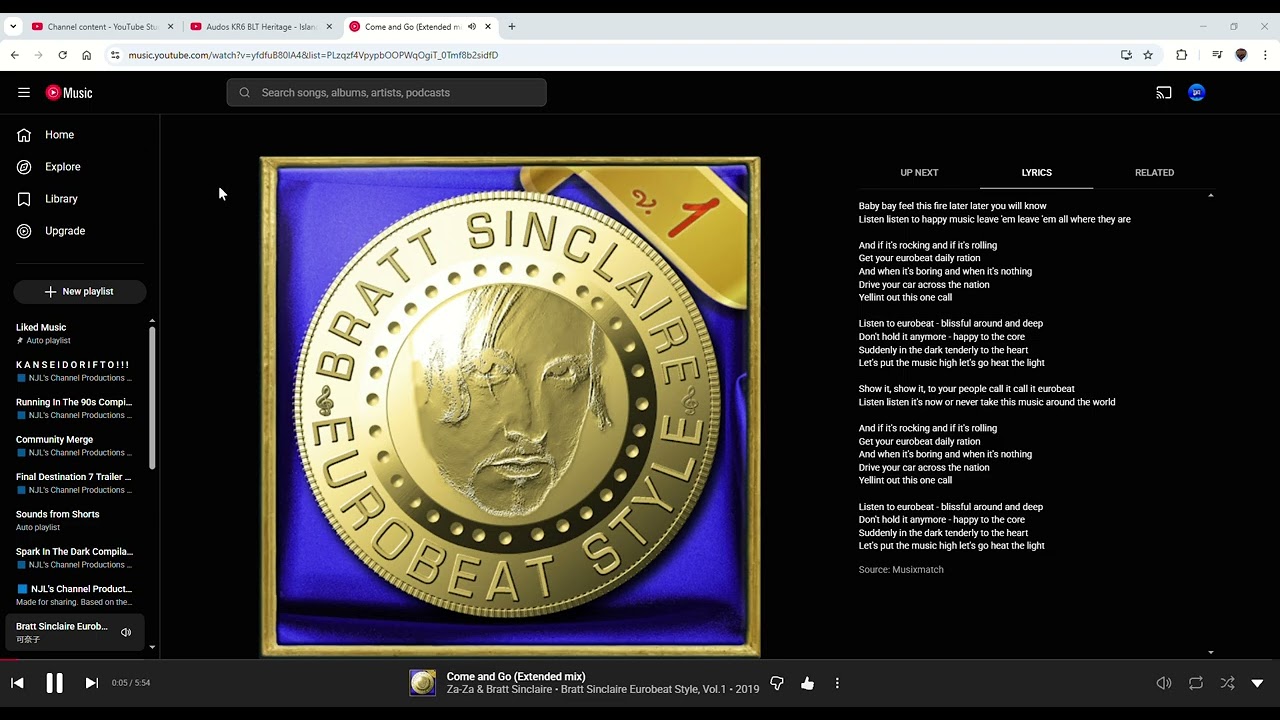The width and height of the screenshot is (1280, 720).
Task: Click the song thumbnail in player bar
Action: click(x=423, y=683)
